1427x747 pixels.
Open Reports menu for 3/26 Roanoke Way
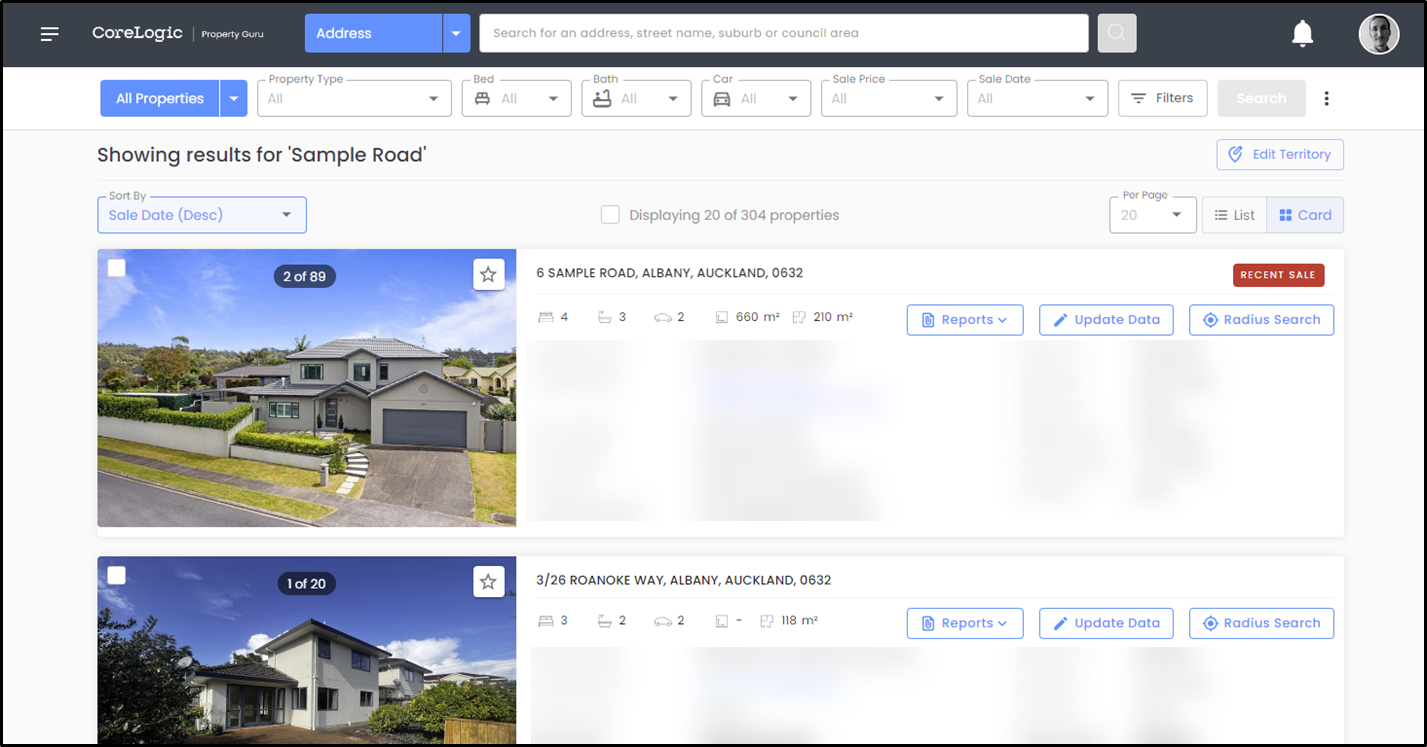click(965, 623)
